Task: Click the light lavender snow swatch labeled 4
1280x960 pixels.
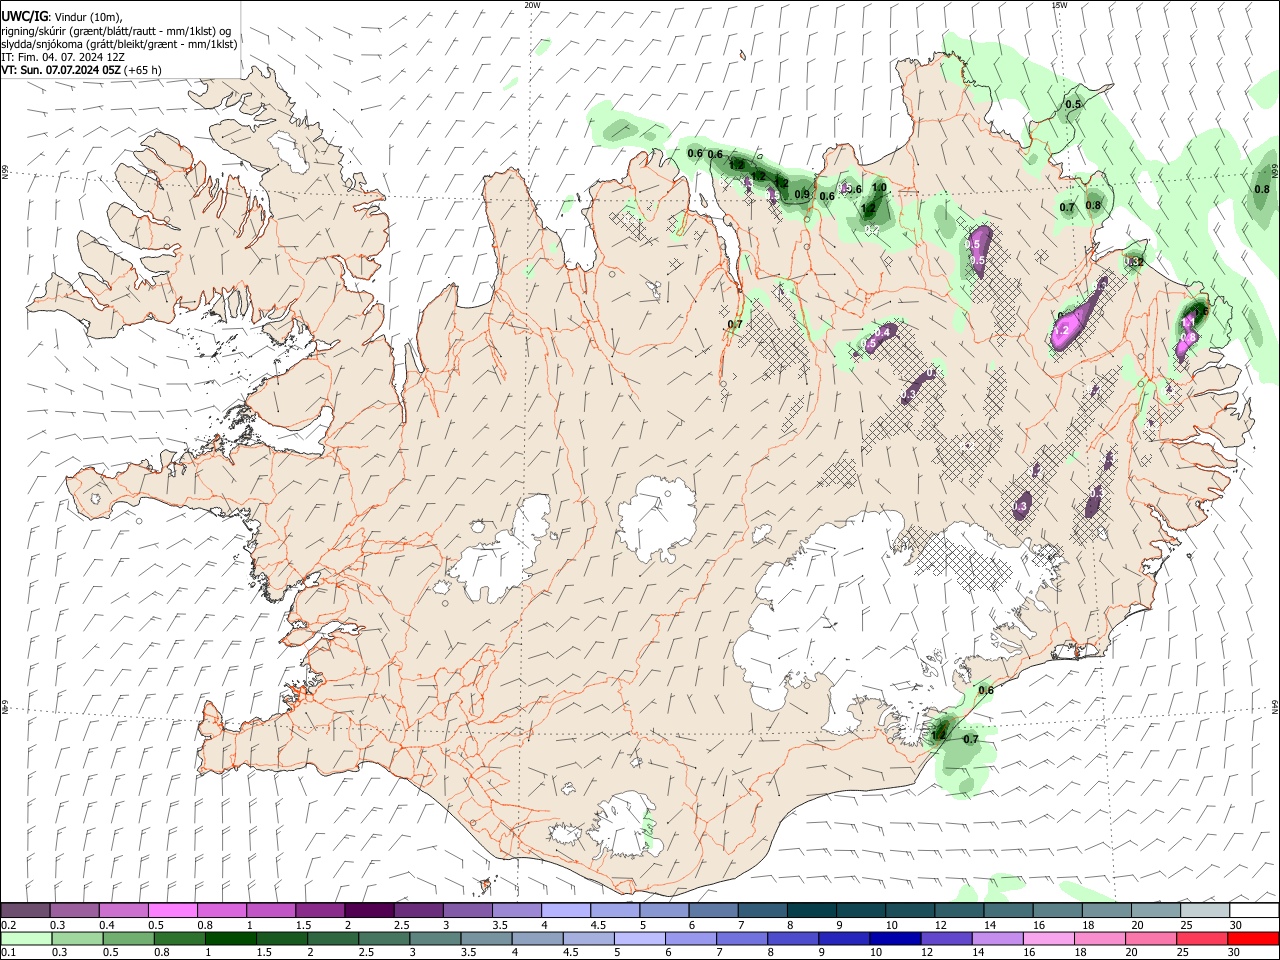Action: click(x=566, y=911)
